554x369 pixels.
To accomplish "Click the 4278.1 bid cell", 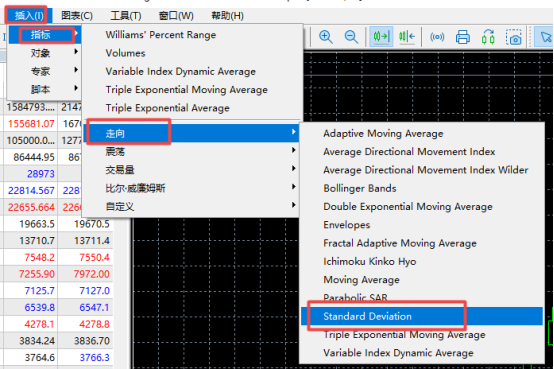I will click(x=40, y=324).
